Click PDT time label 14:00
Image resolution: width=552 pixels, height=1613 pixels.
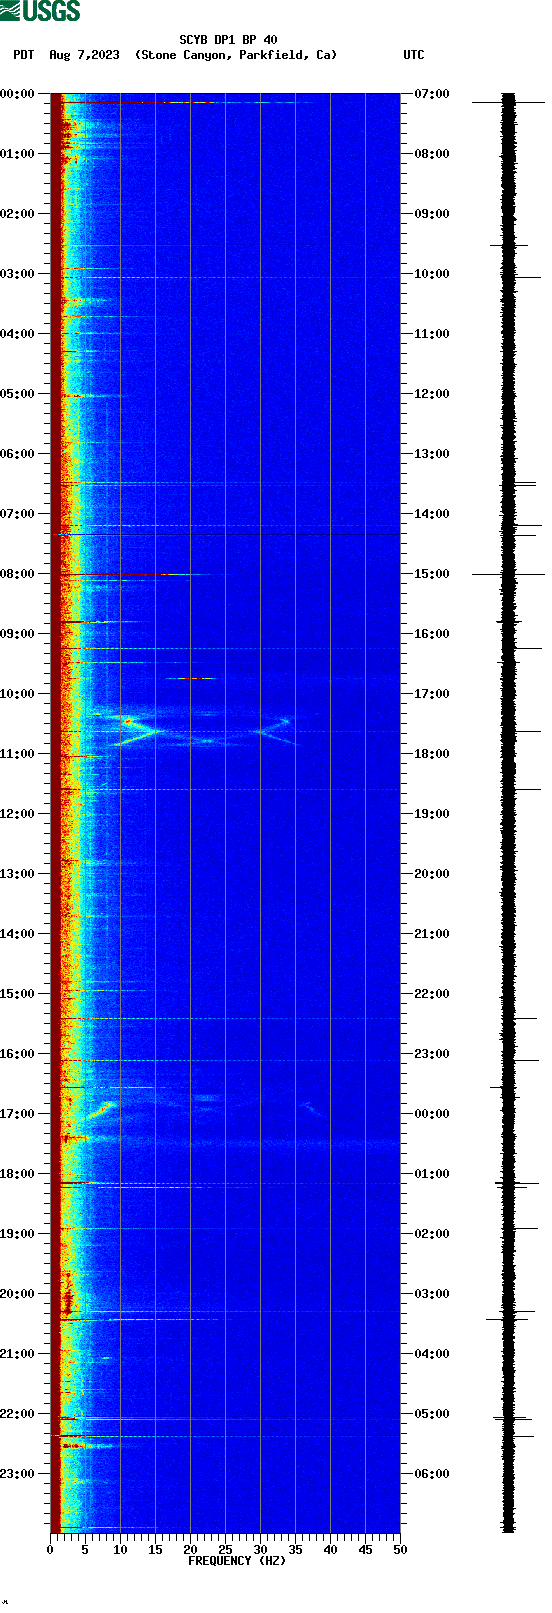click(x=18, y=934)
